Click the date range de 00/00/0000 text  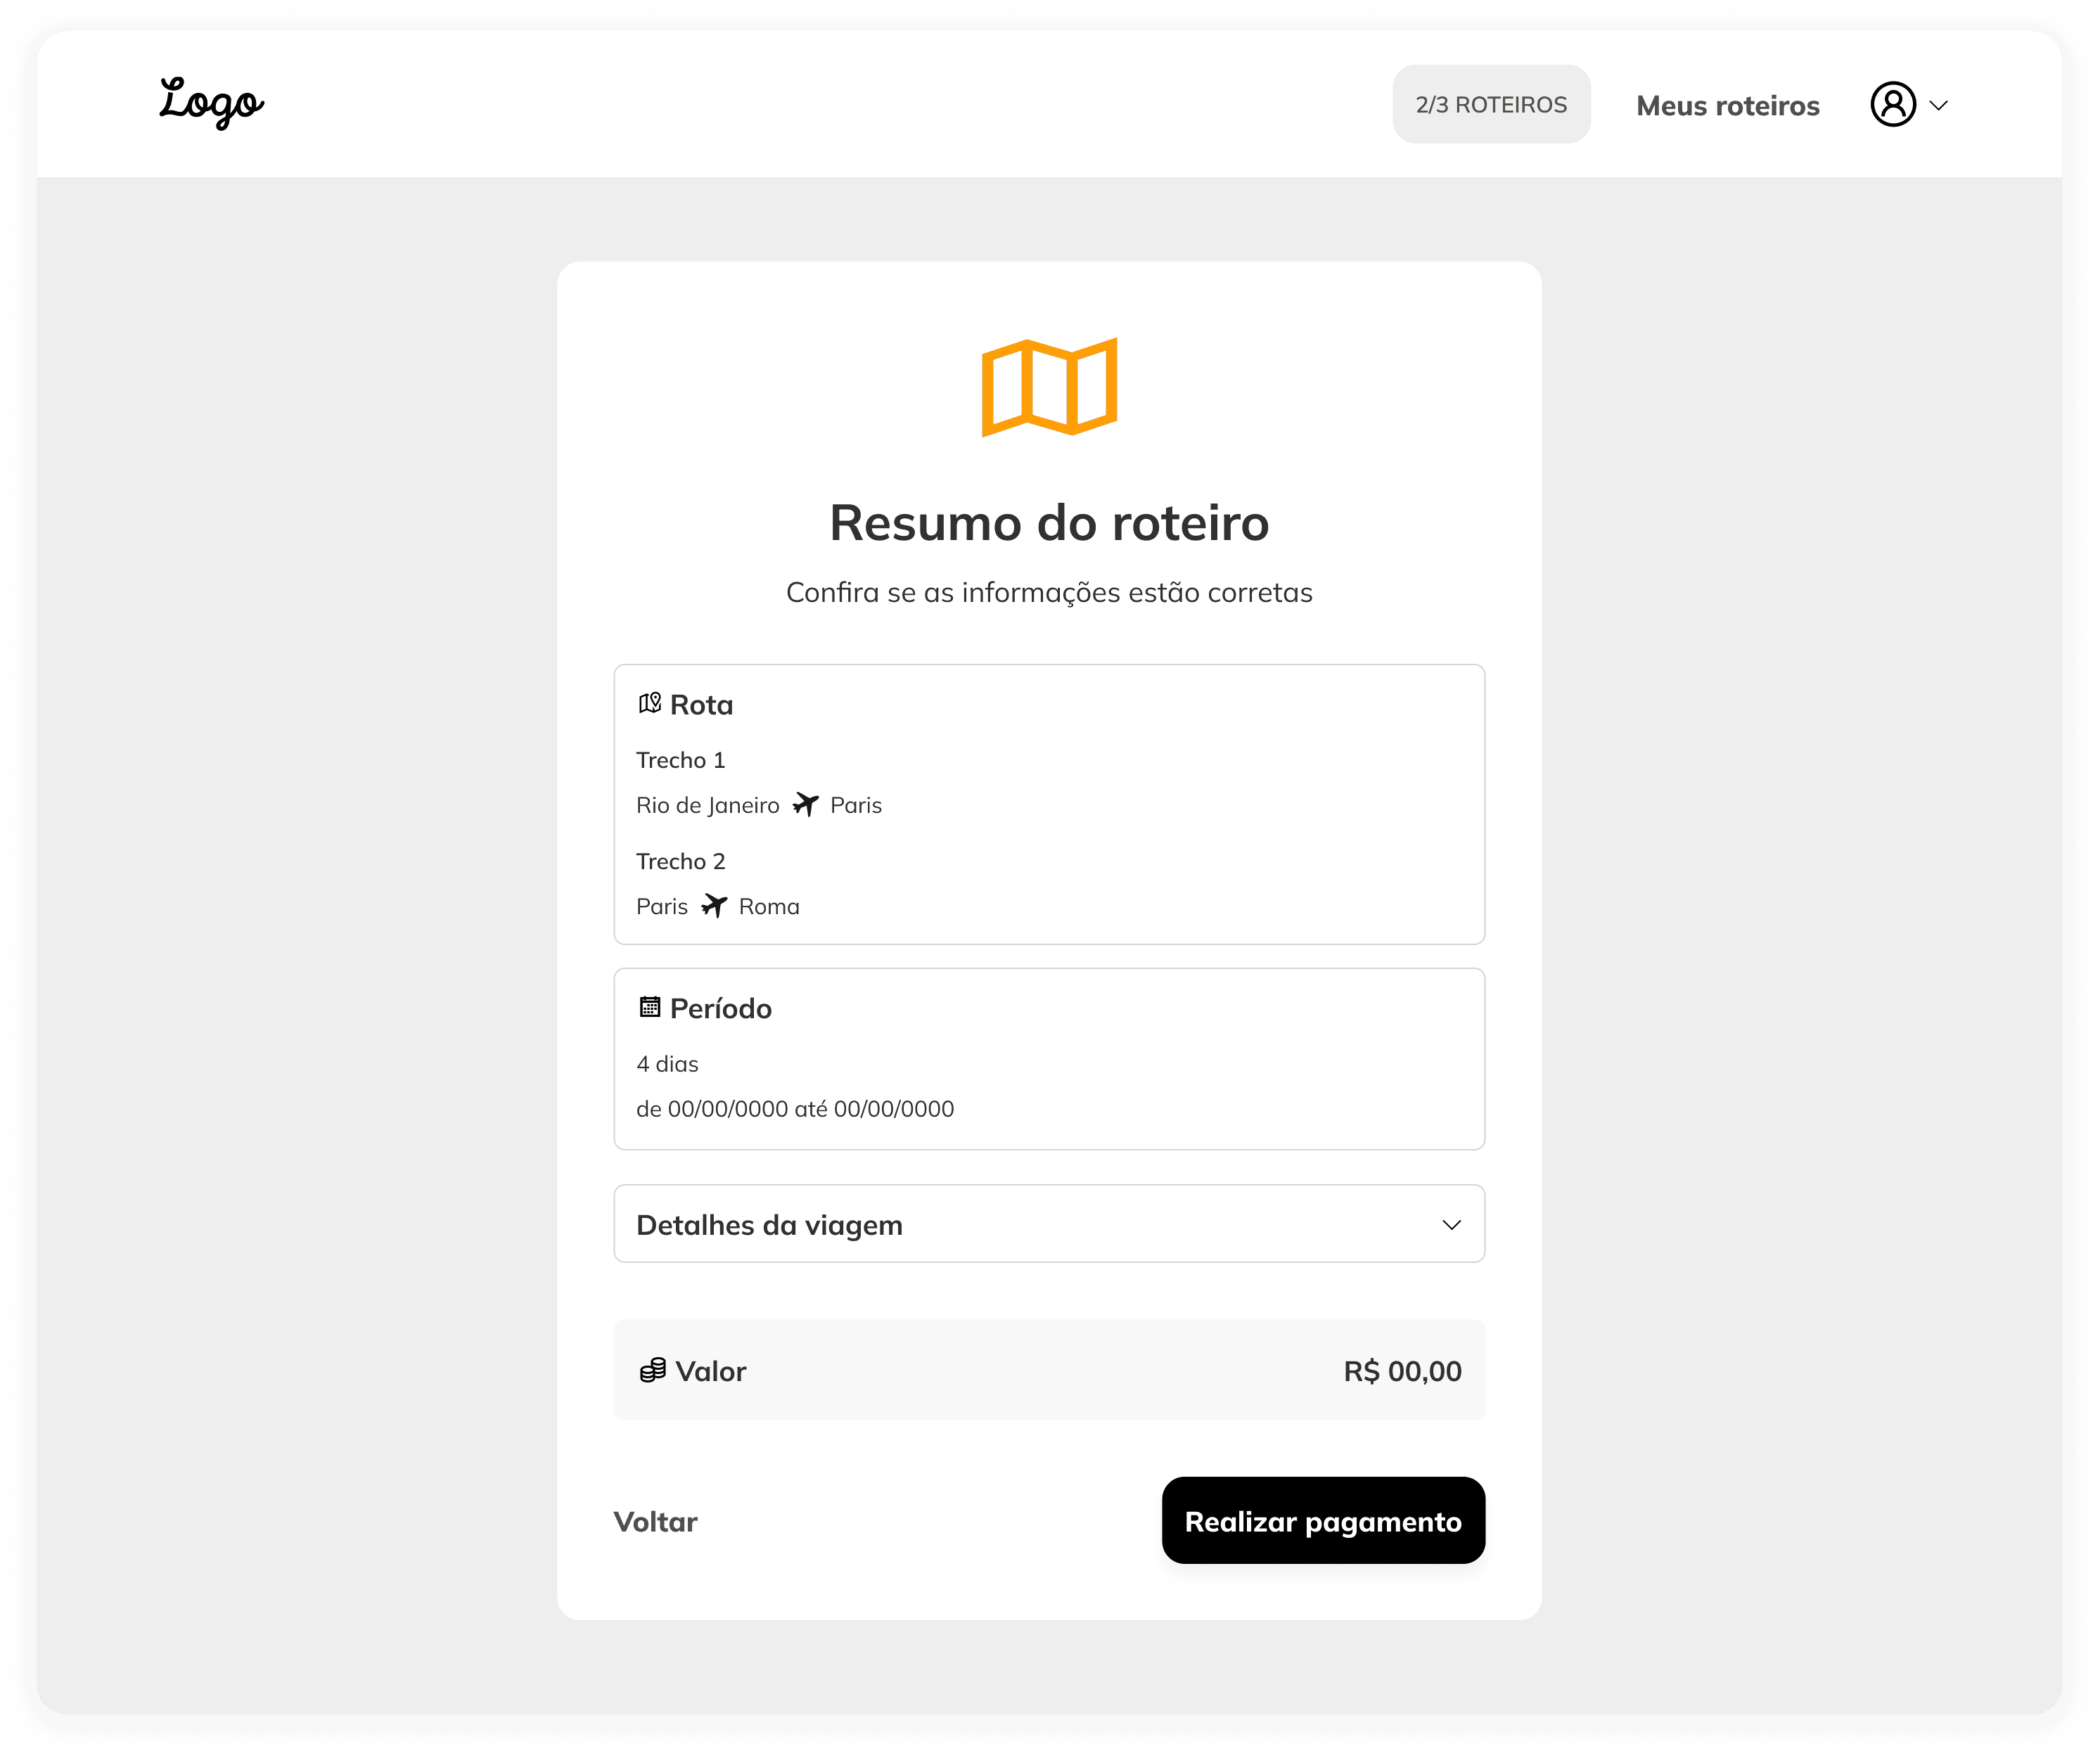[794, 1108]
